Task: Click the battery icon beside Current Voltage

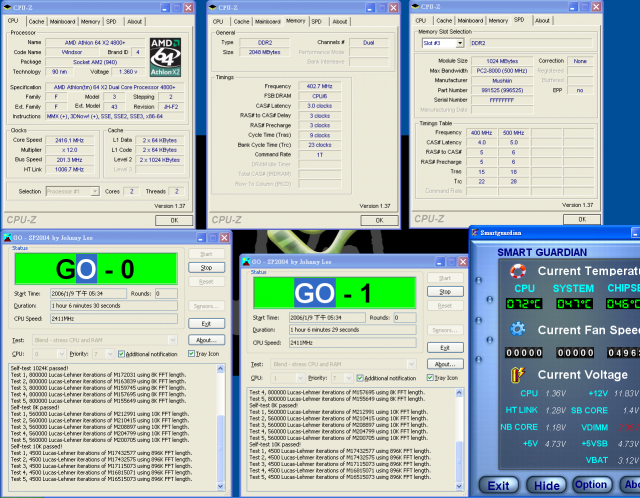Action: (518, 374)
